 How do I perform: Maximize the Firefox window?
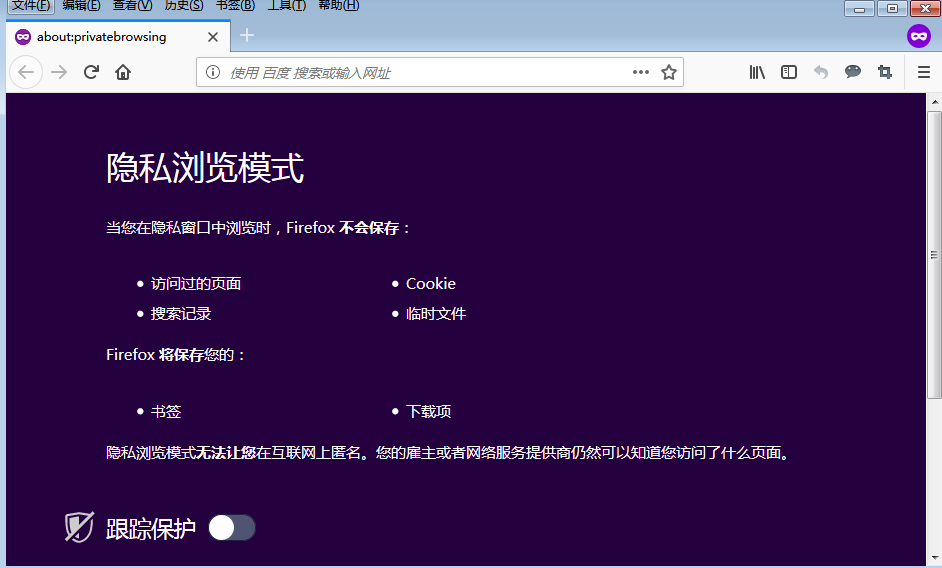(x=892, y=8)
